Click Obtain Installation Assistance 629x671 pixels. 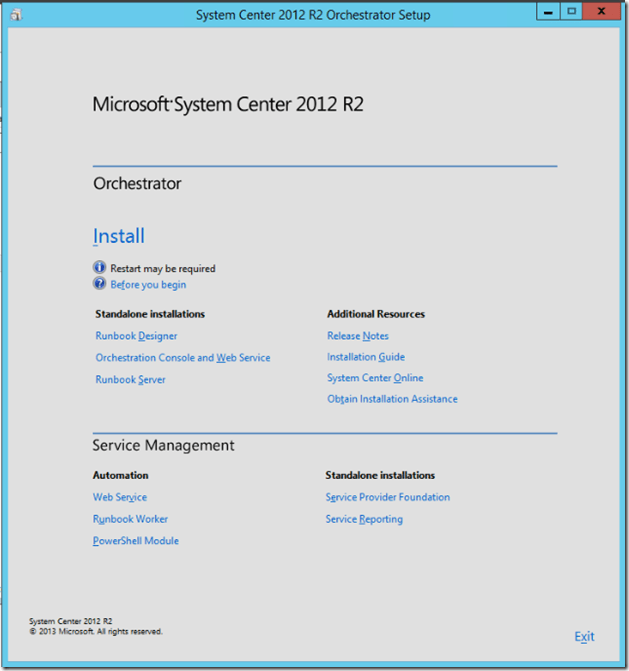point(392,399)
